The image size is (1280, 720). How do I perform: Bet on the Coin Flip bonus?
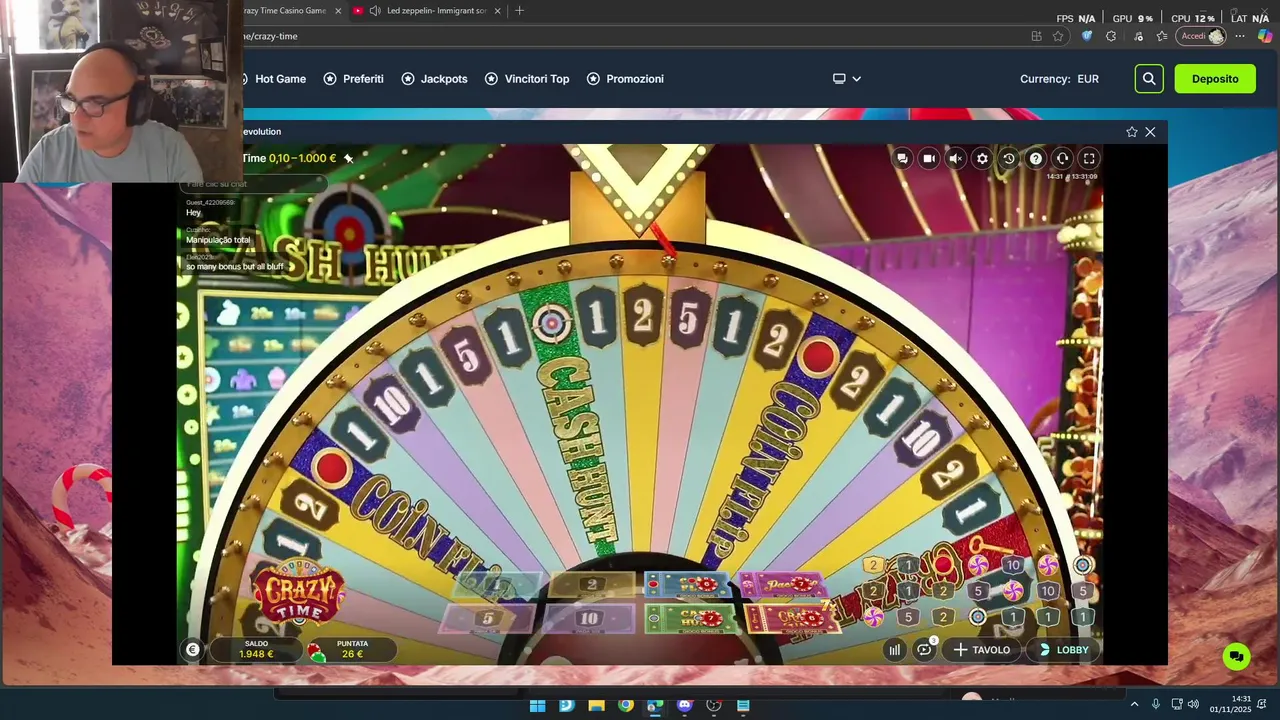(x=690, y=585)
